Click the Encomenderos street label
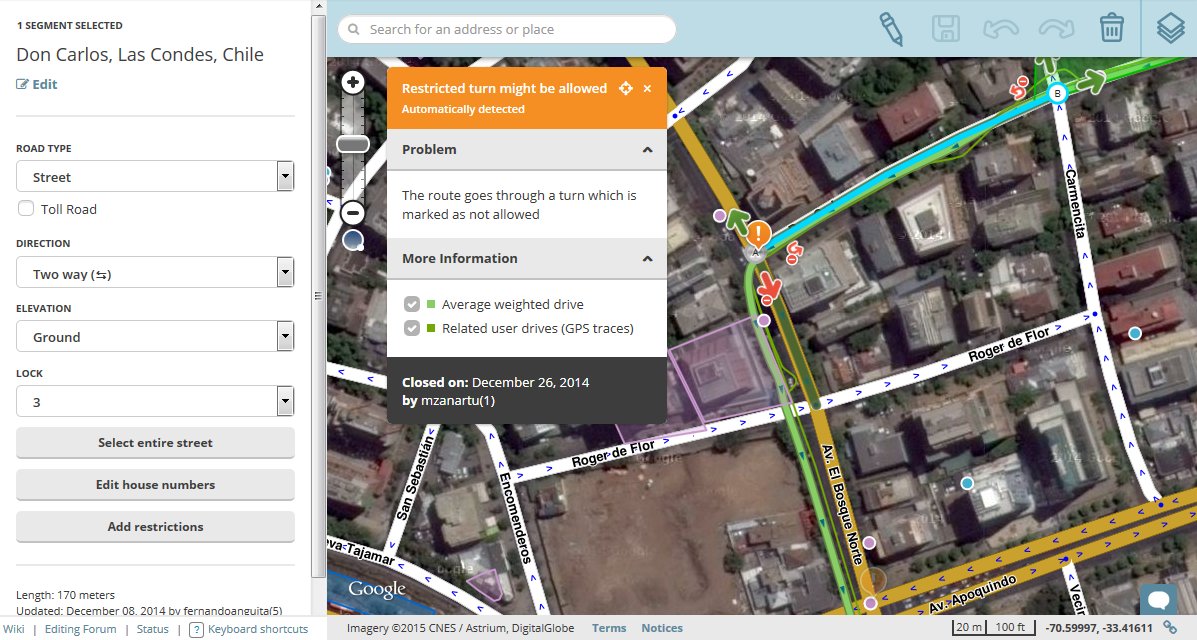 coord(514,517)
